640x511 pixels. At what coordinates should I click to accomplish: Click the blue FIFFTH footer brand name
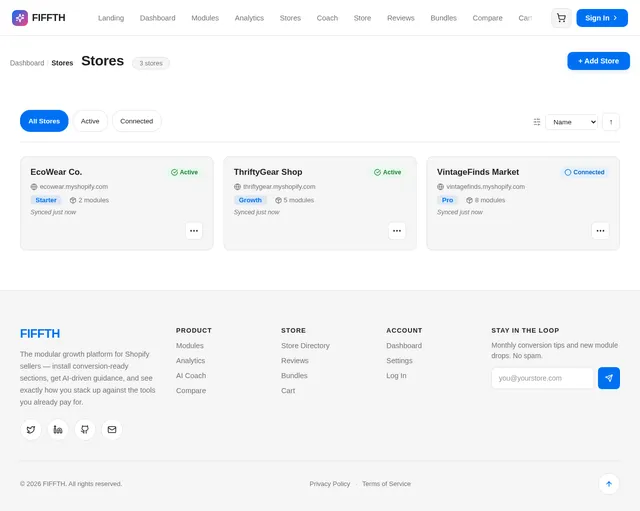coord(40,334)
